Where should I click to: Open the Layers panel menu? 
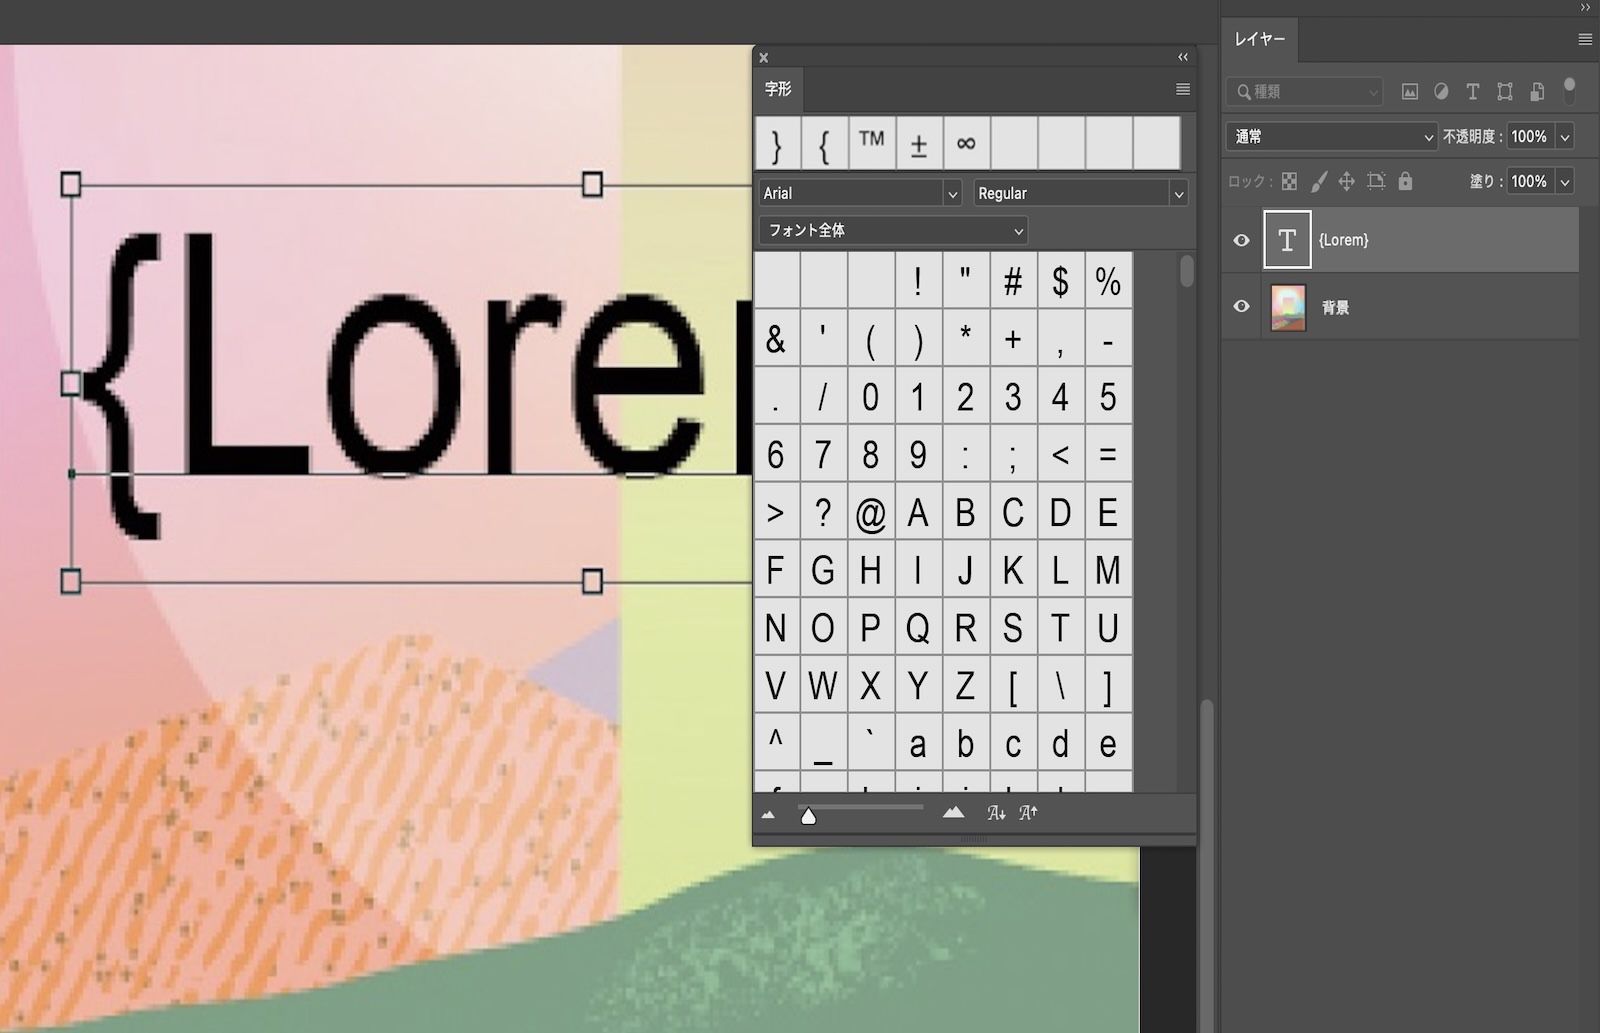click(x=1585, y=39)
